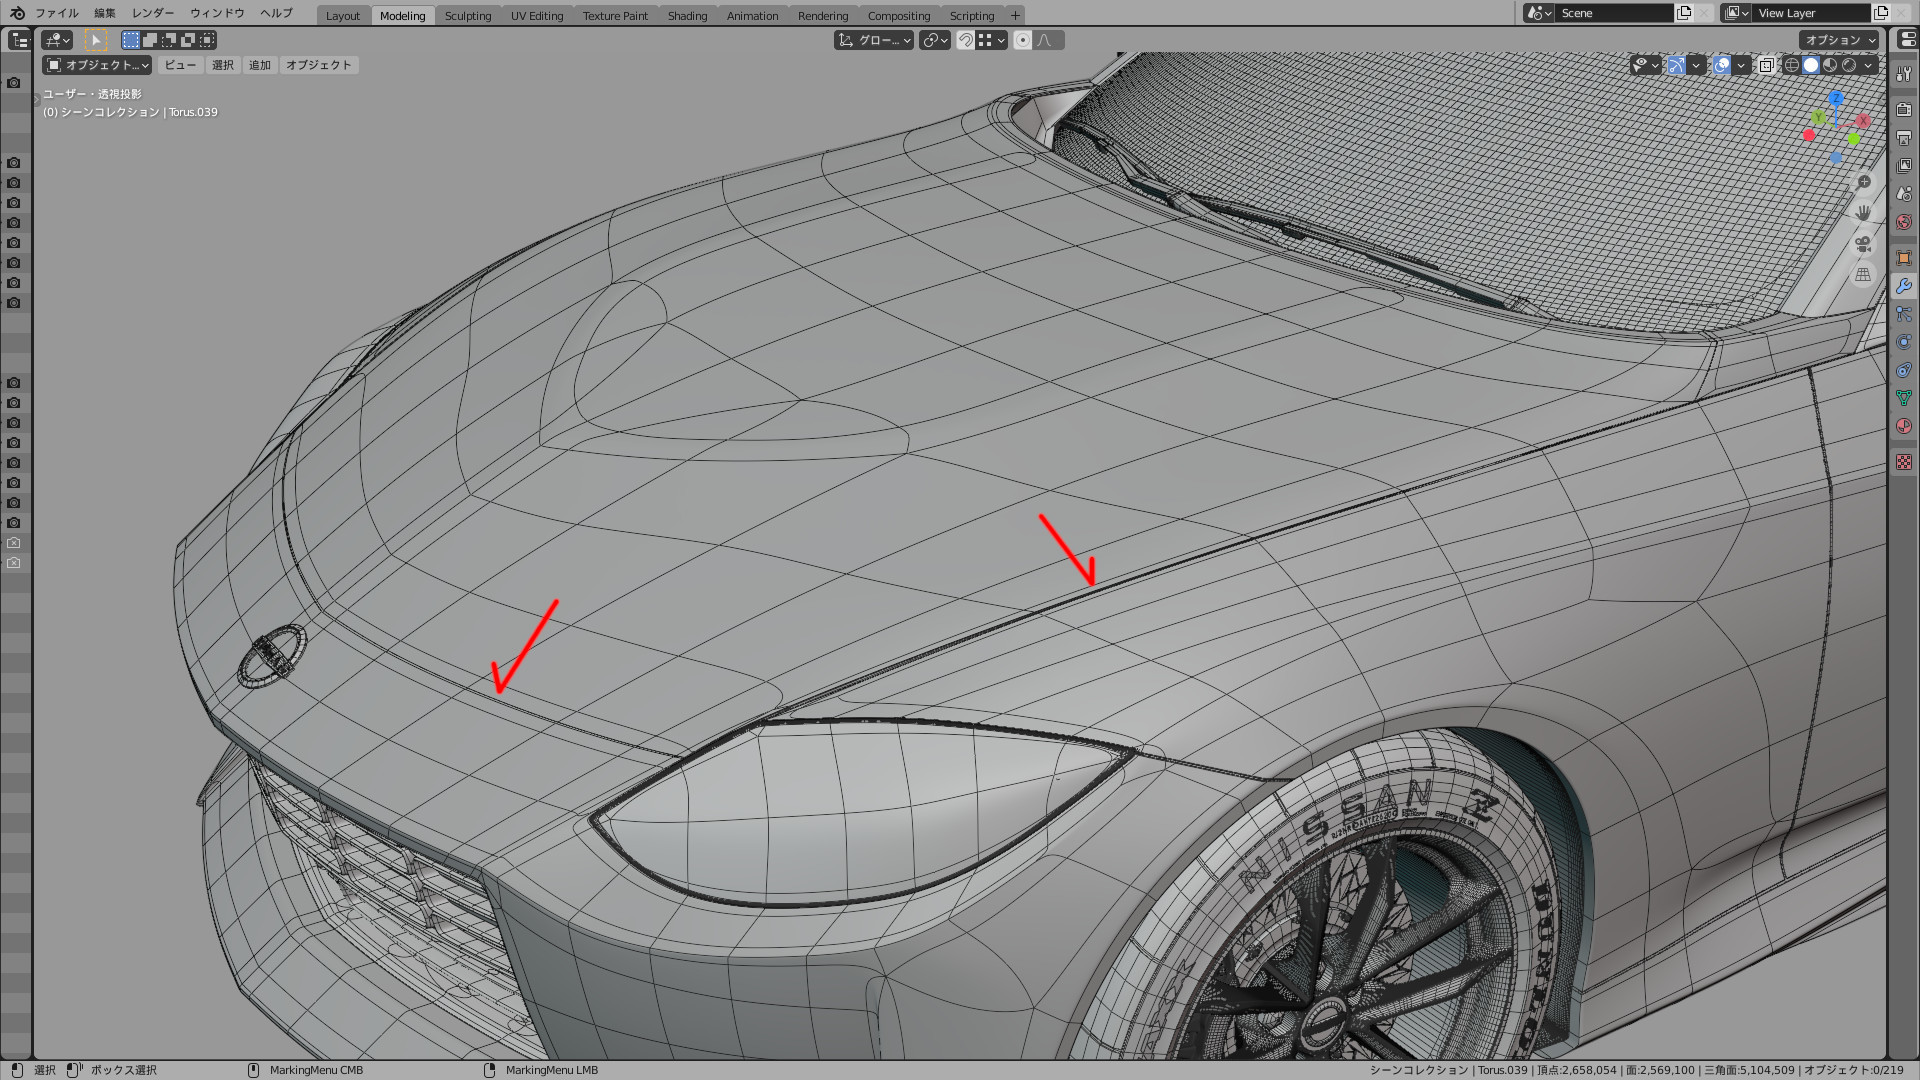Switch to material preview shading

point(1830,65)
